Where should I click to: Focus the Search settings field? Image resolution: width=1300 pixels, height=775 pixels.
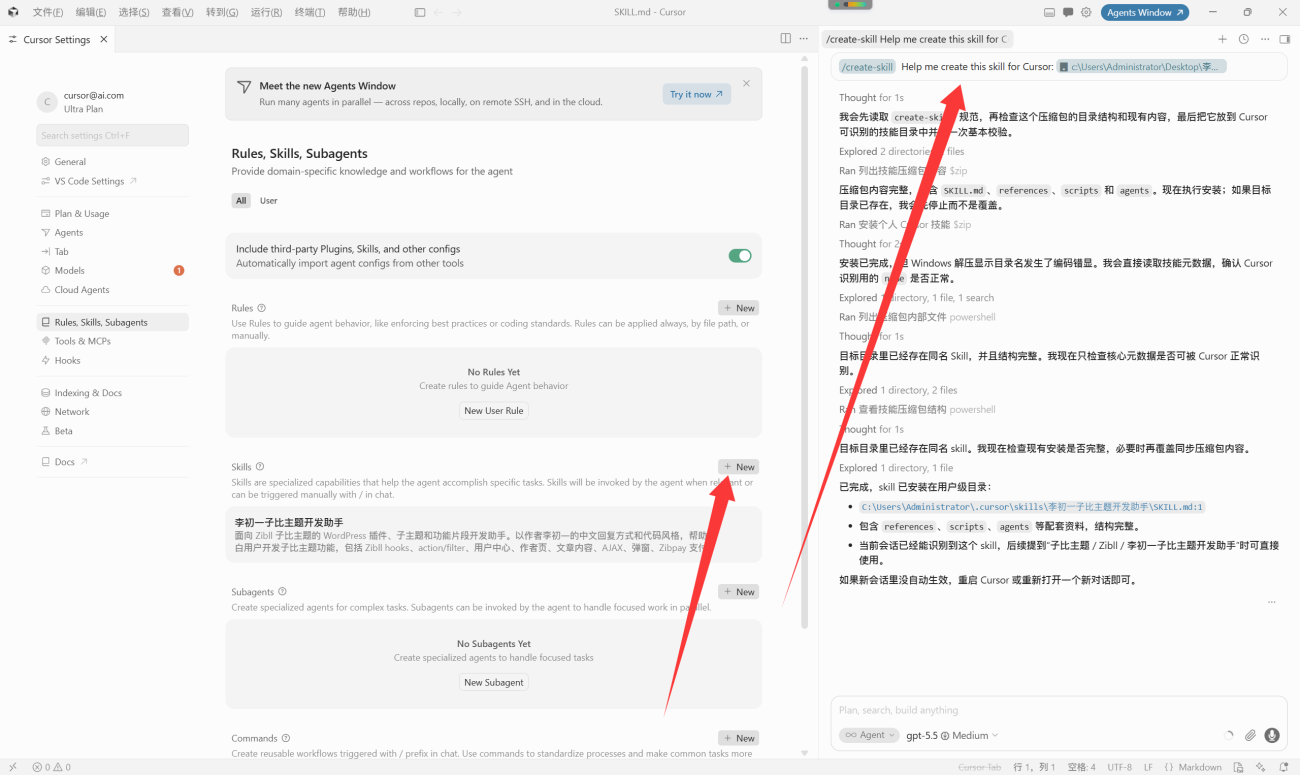pos(113,135)
